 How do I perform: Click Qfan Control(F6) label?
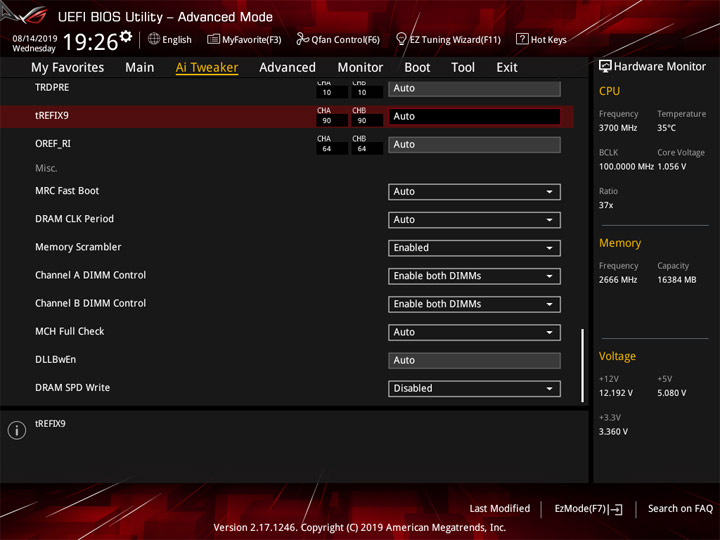[x=345, y=39]
